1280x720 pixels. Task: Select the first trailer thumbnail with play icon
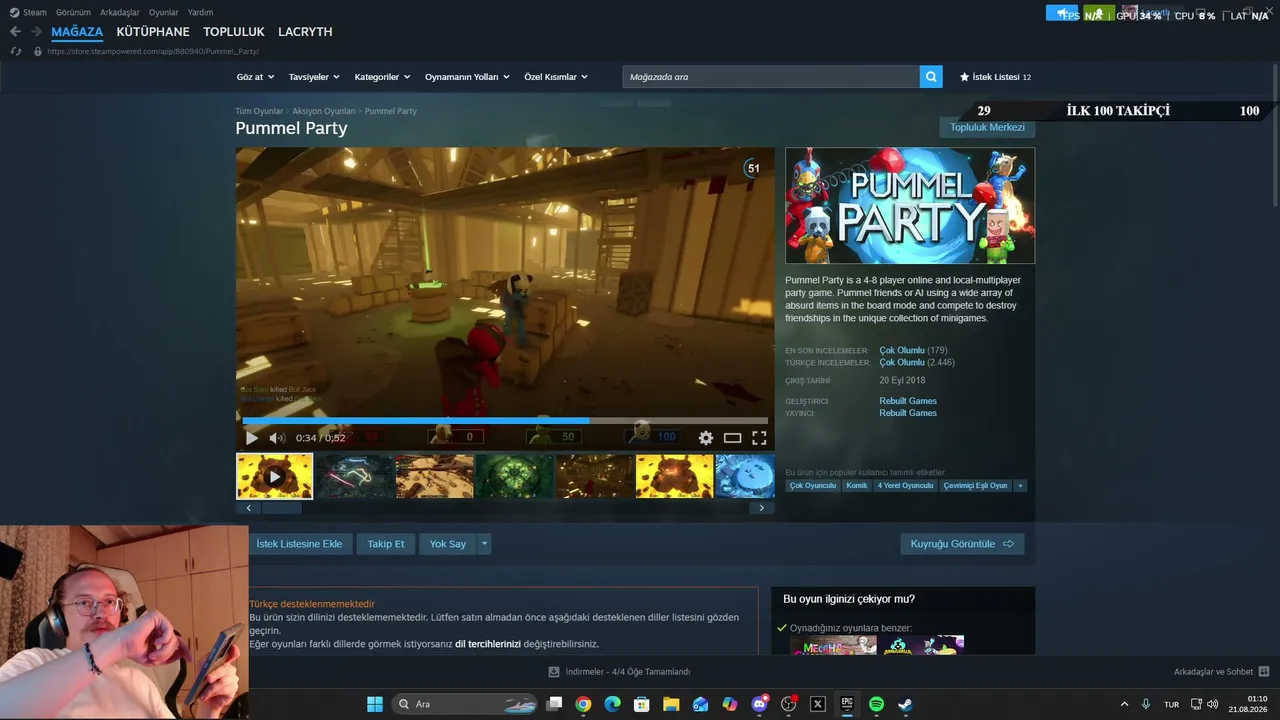(274, 476)
